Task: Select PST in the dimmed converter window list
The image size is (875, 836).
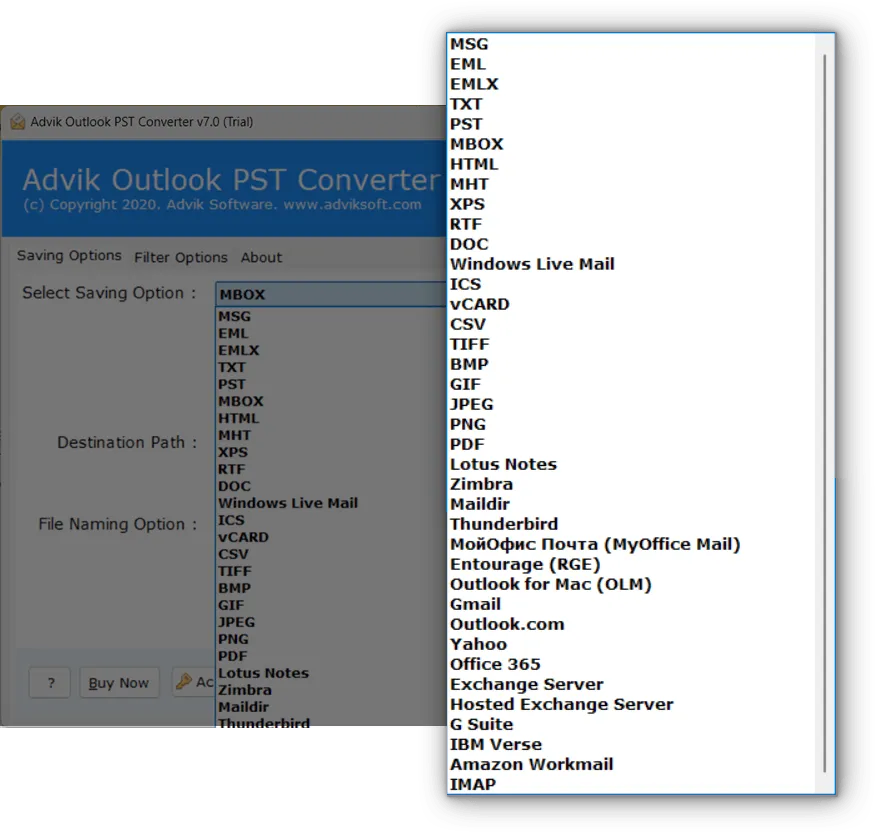Action: (232, 385)
